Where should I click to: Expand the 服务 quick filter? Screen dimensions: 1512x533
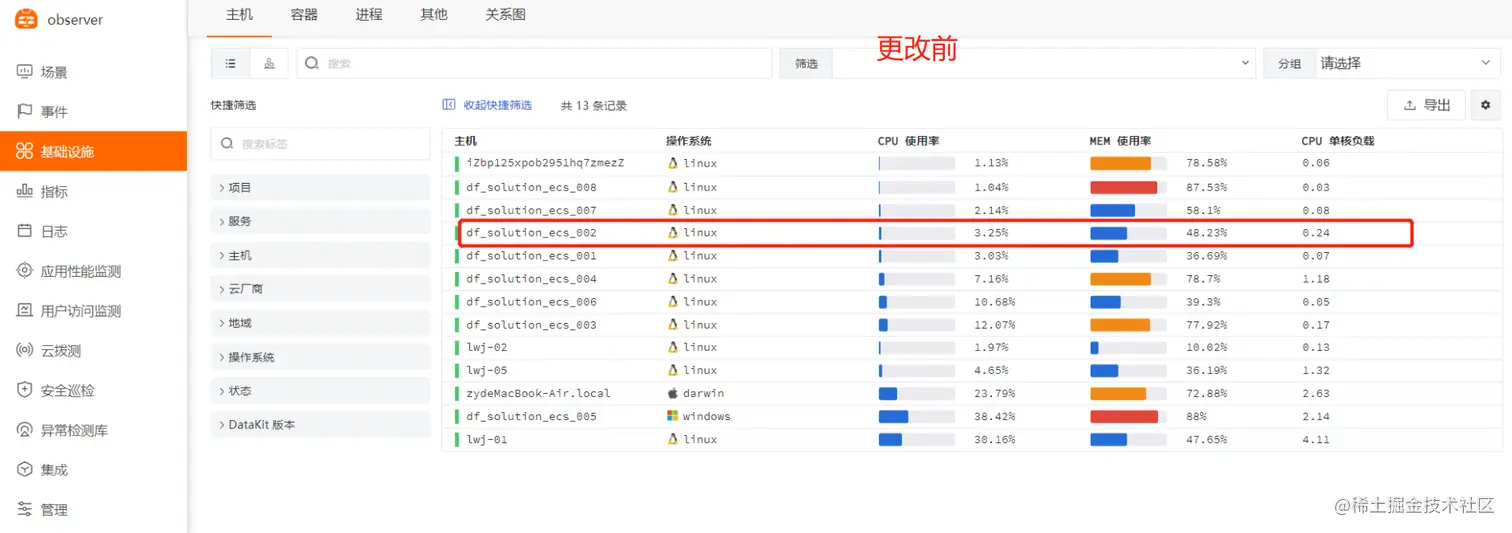[x=320, y=221]
